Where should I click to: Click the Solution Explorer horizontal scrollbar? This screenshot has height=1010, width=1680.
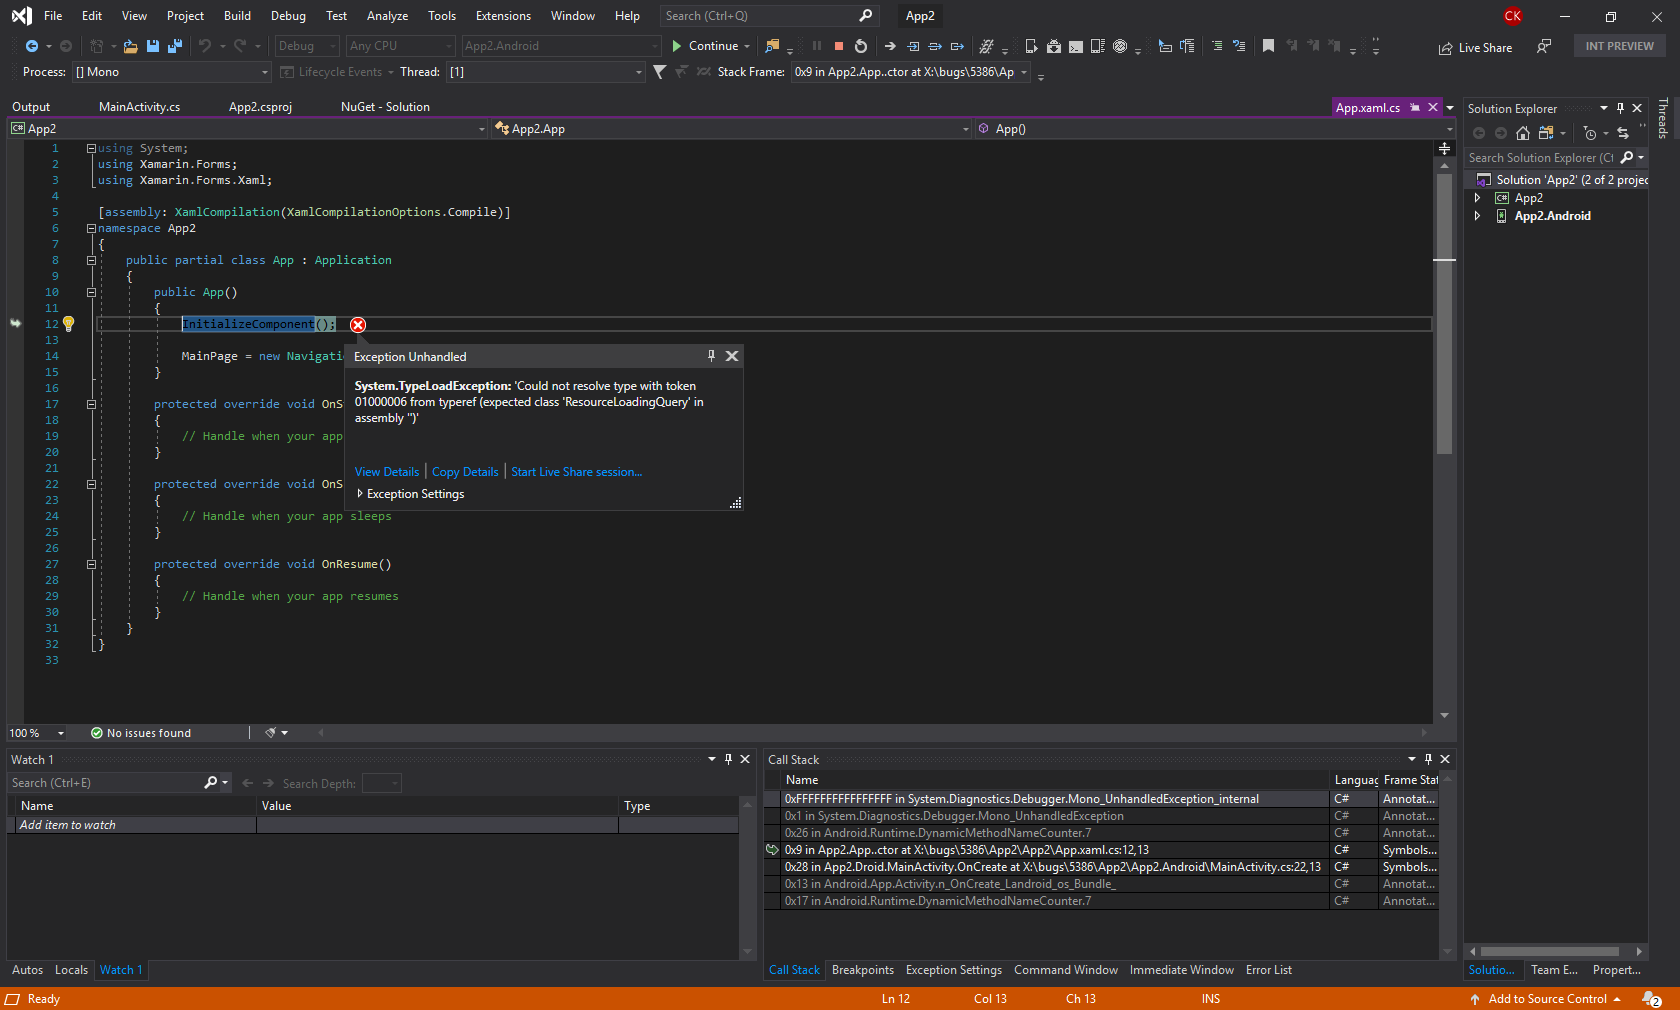[x=1550, y=951]
